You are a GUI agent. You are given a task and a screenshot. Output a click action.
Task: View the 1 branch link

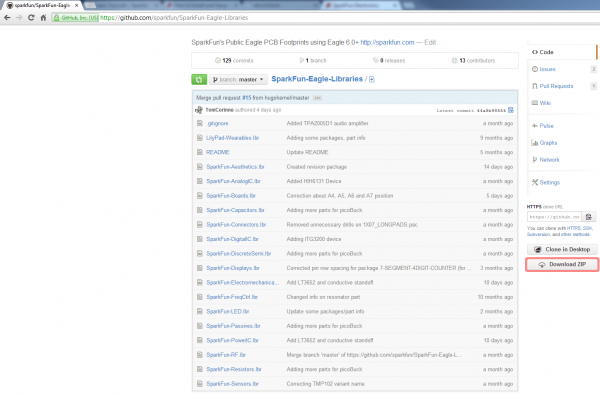click(313, 60)
